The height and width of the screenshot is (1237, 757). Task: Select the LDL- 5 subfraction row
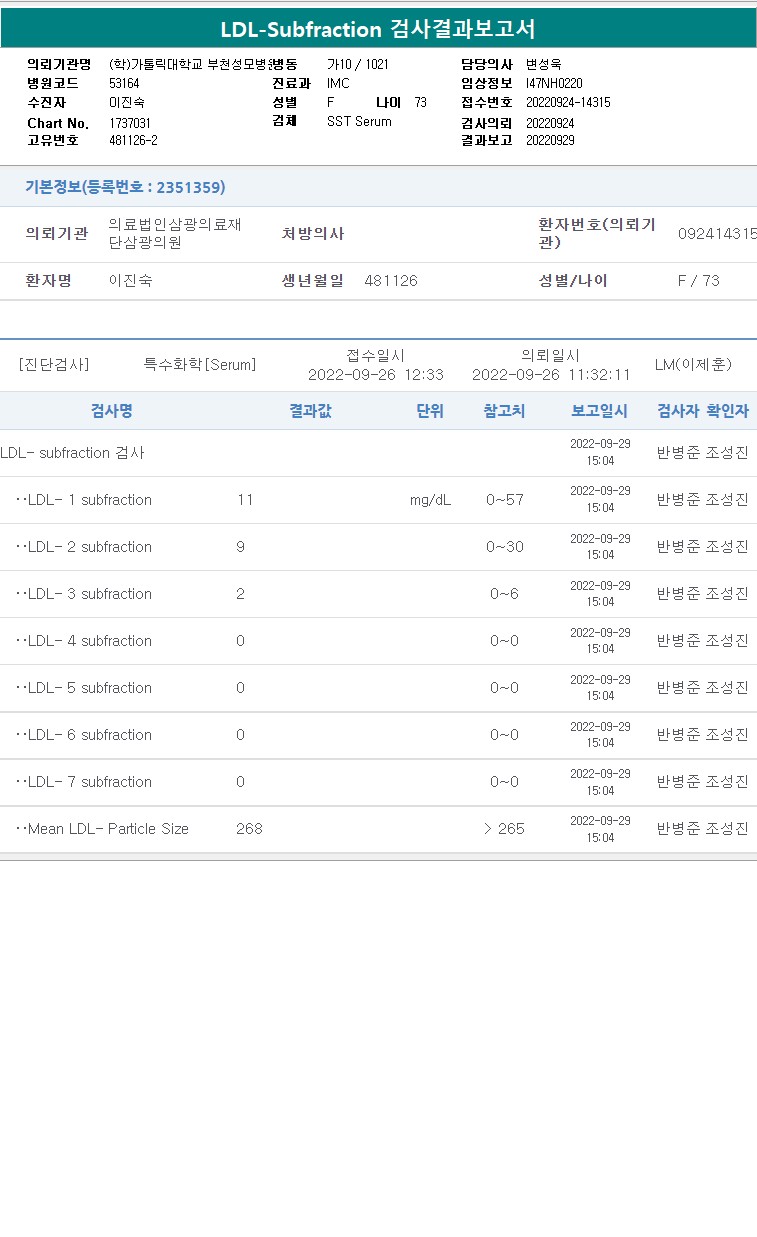click(378, 688)
